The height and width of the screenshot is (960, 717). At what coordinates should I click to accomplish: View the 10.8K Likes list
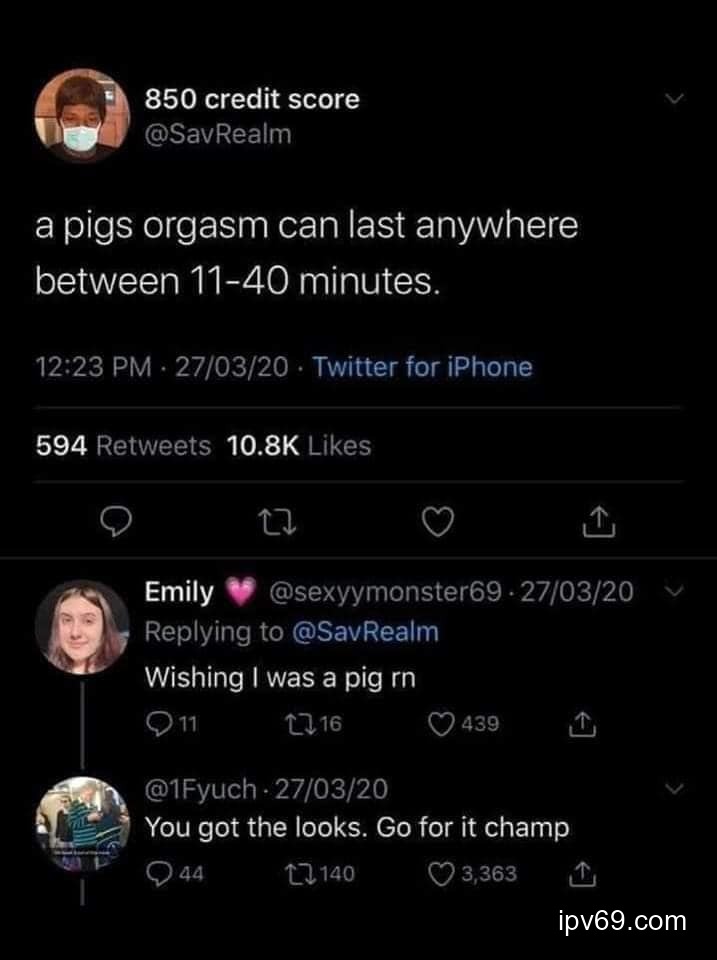point(299,446)
